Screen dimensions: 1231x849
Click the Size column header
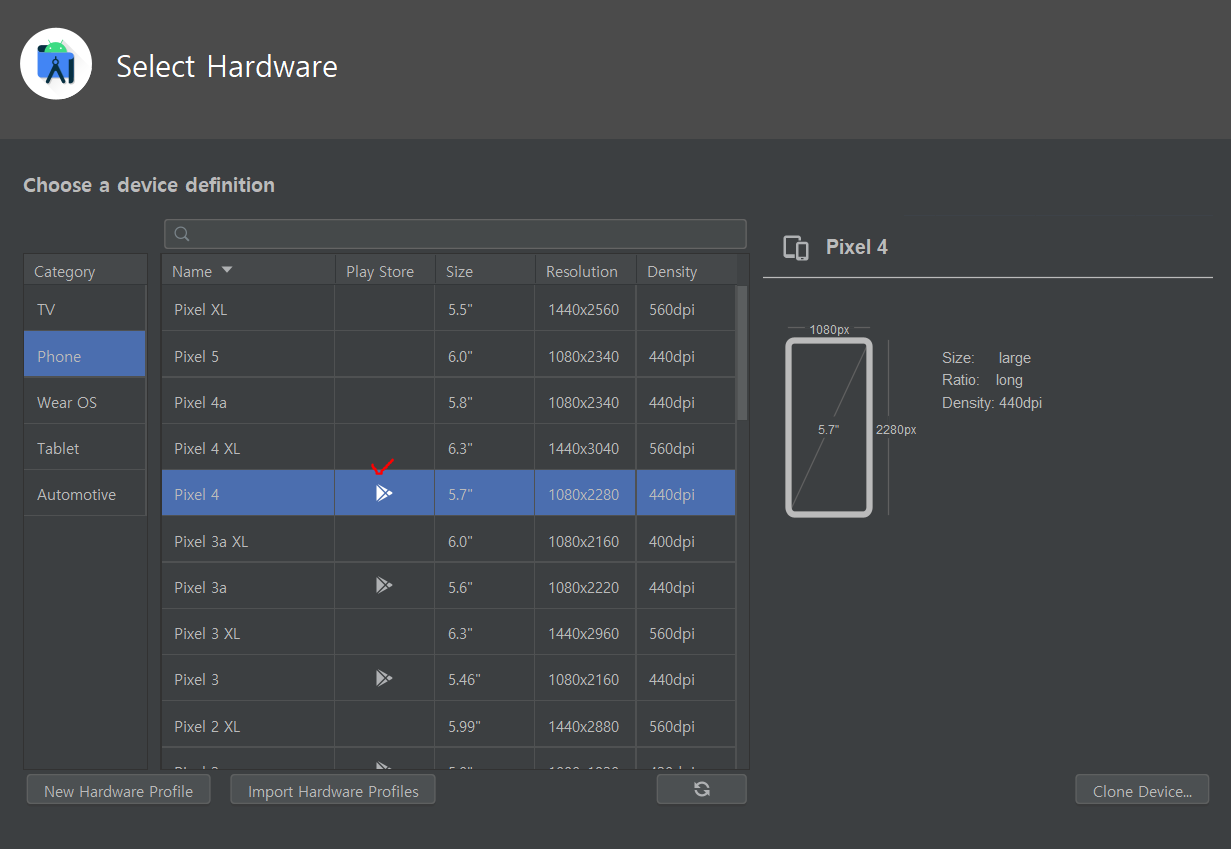pyautogui.click(x=485, y=271)
